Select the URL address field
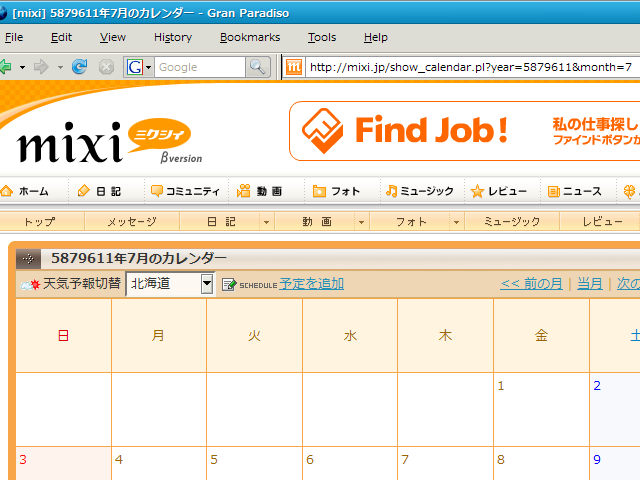The height and width of the screenshot is (480, 640). [x=472, y=67]
